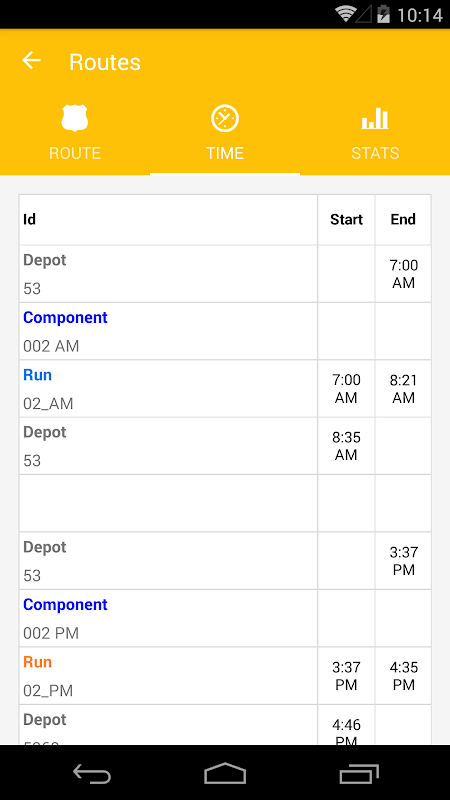Select the TIME tab label

224,153
